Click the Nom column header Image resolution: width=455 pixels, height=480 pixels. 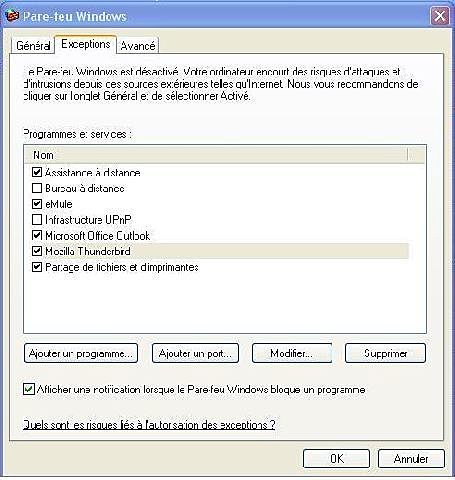point(216,155)
